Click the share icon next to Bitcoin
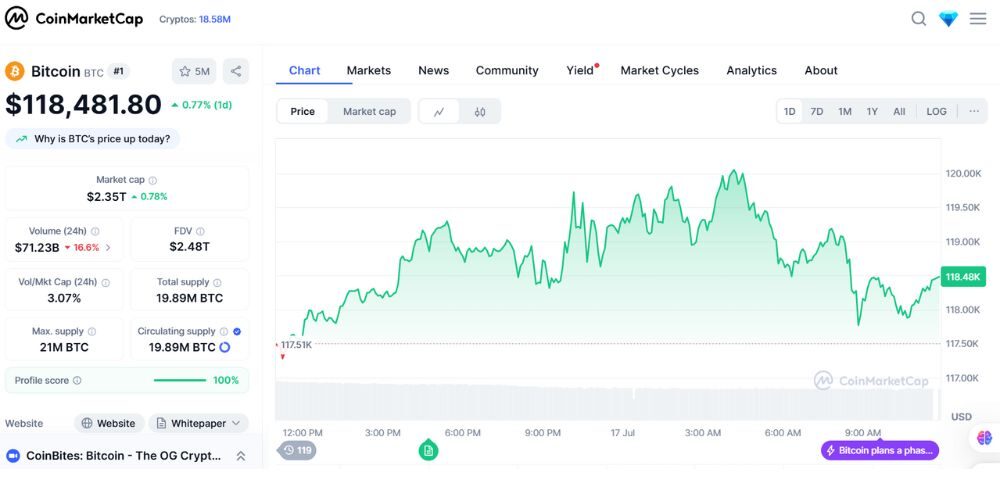The height and width of the screenshot is (477, 1000). (x=236, y=71)
